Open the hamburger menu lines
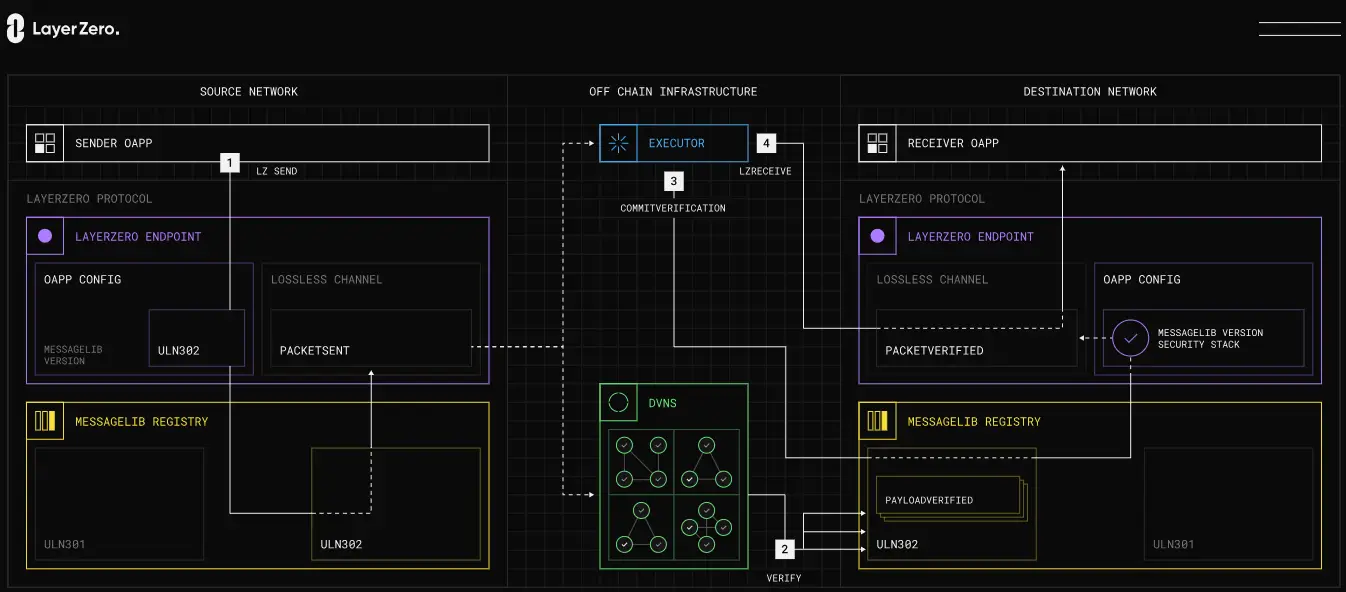Screen dimensions: 1346x592 click(x=1299, y=28)
